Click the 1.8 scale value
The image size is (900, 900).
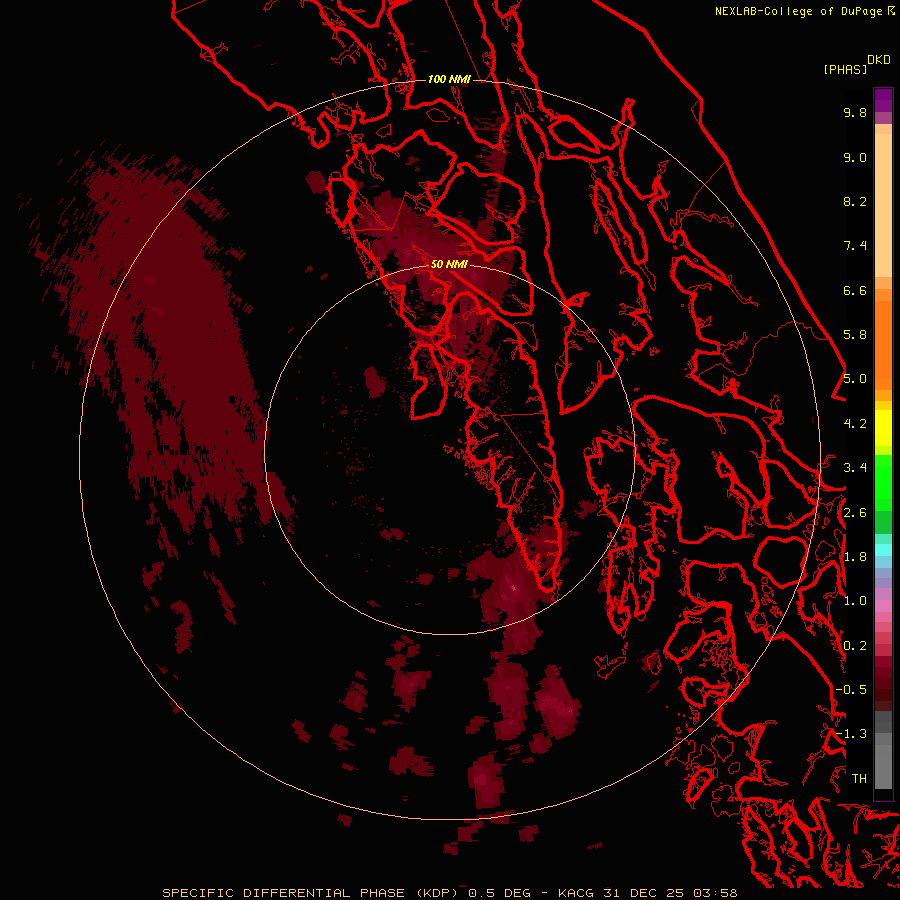point(855,557)
